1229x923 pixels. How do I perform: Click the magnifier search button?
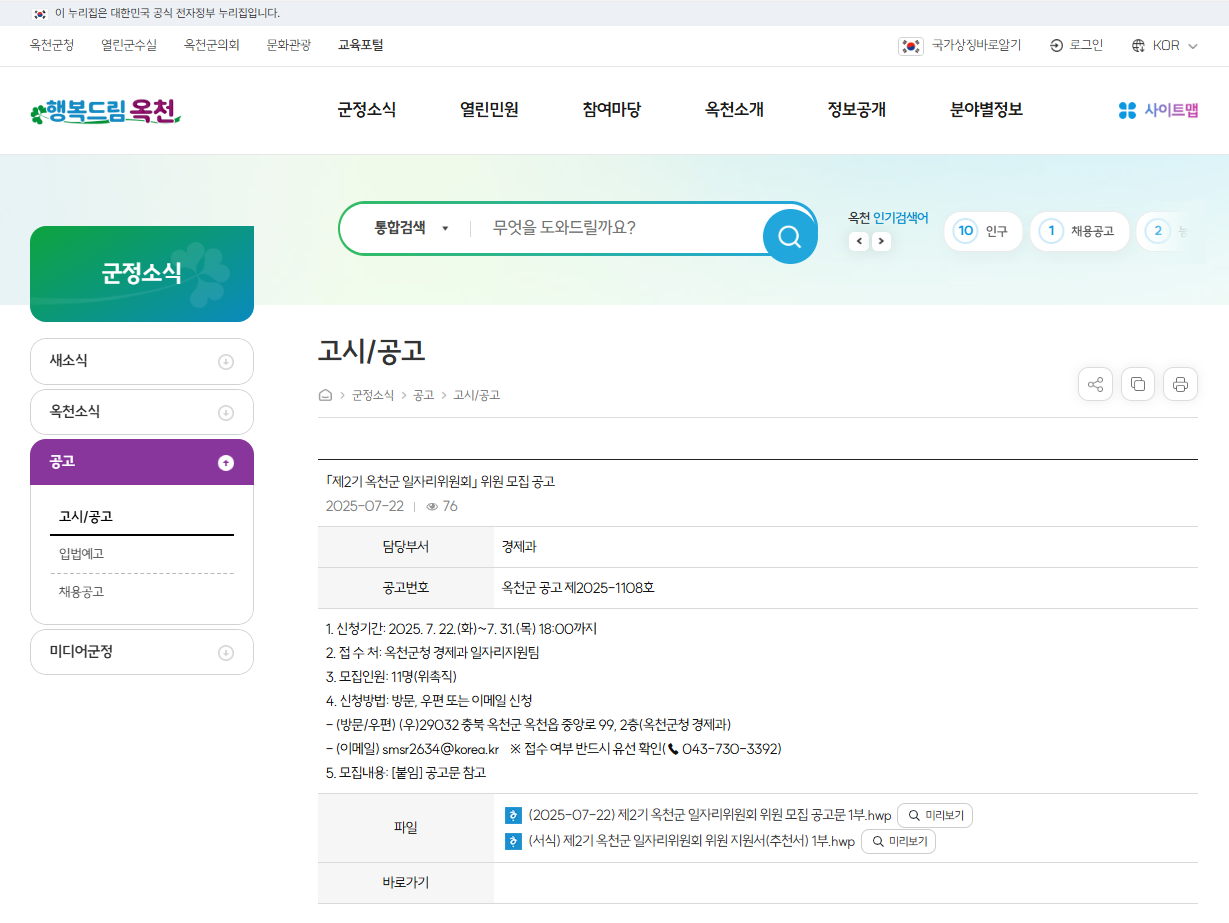tap(789, 237)
